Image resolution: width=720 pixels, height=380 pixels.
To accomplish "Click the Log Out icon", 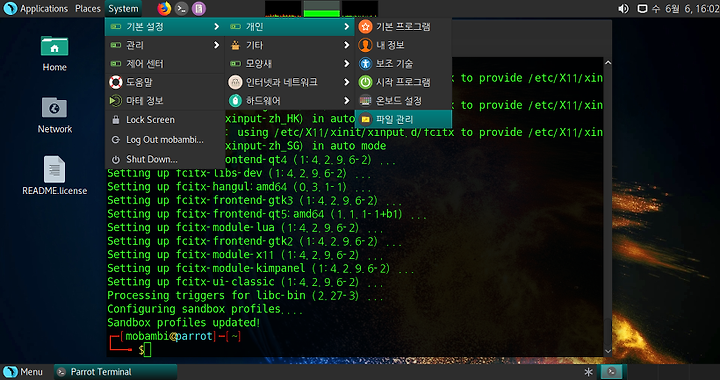I will [x=116, y=140].
